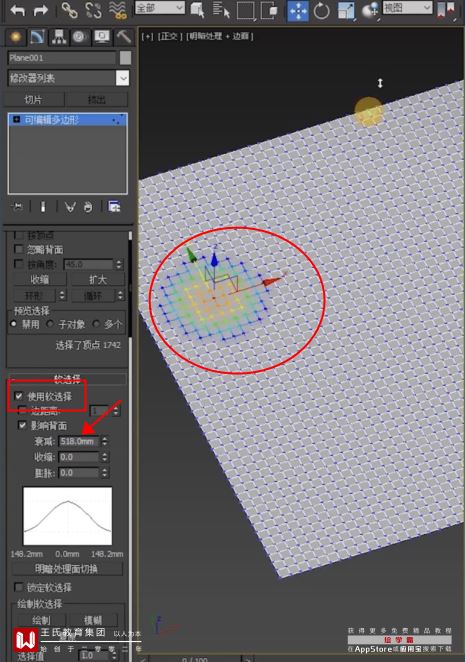Image resolution: width=465 pixels, height=662 pixels.
Task: Toggle the 锁定软选择 checkbox
Action: coord(19,587)
